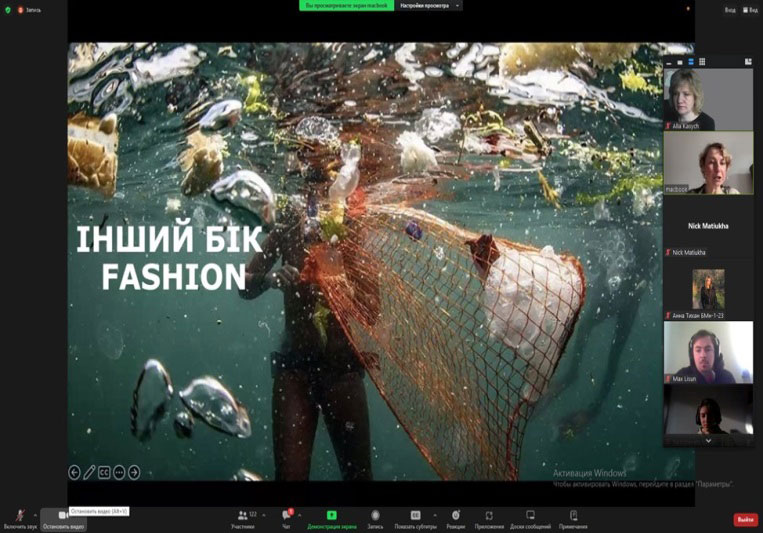This screenshot has height=533, width=763.
Task: Select Max Lisun video thumbnail
Action: [x=708, y=352]
